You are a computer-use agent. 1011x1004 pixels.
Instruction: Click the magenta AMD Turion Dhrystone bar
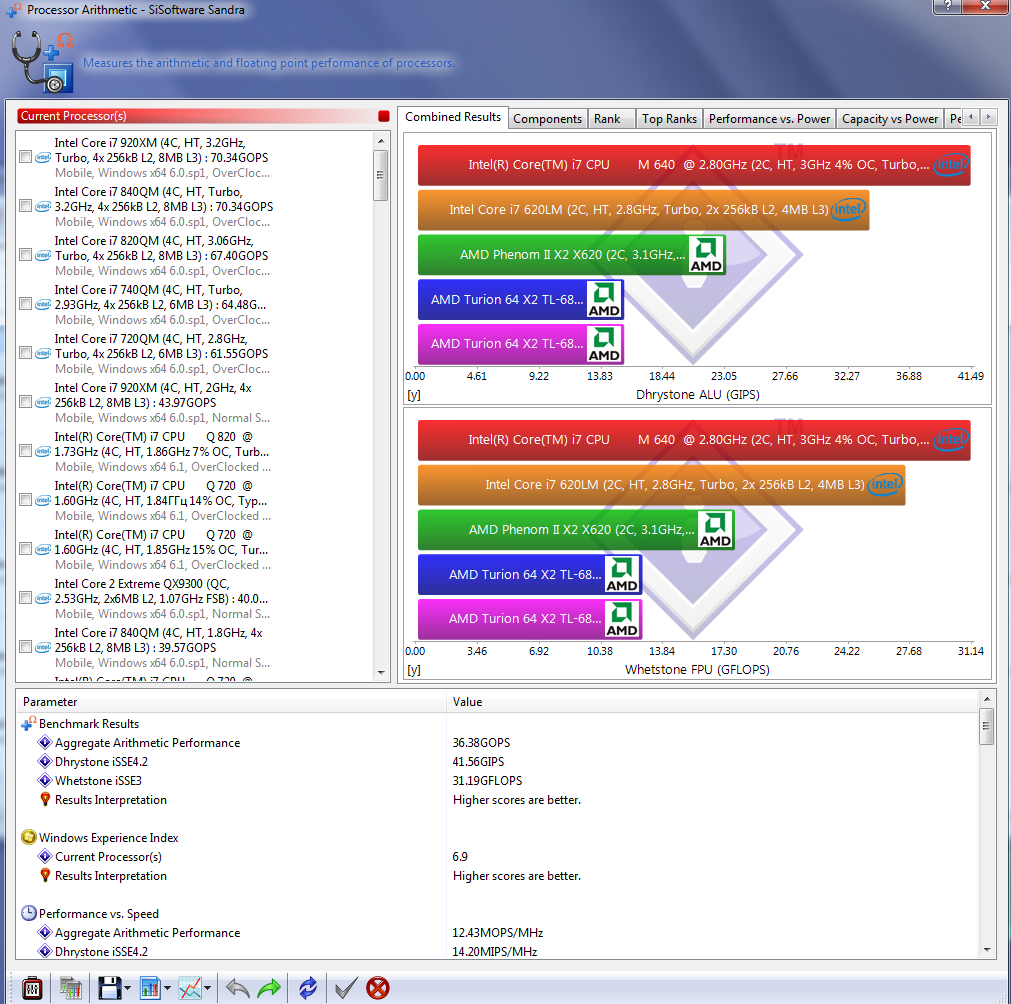pos(520,344)
